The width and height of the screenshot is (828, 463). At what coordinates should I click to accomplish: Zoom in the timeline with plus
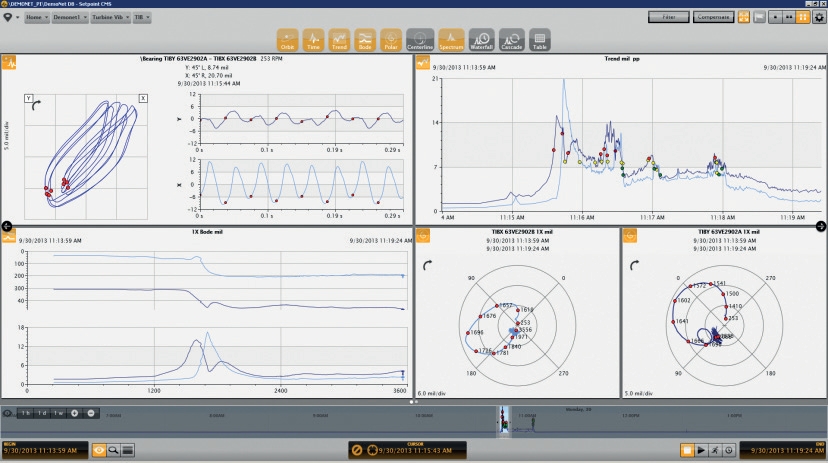tap(74, 413)
